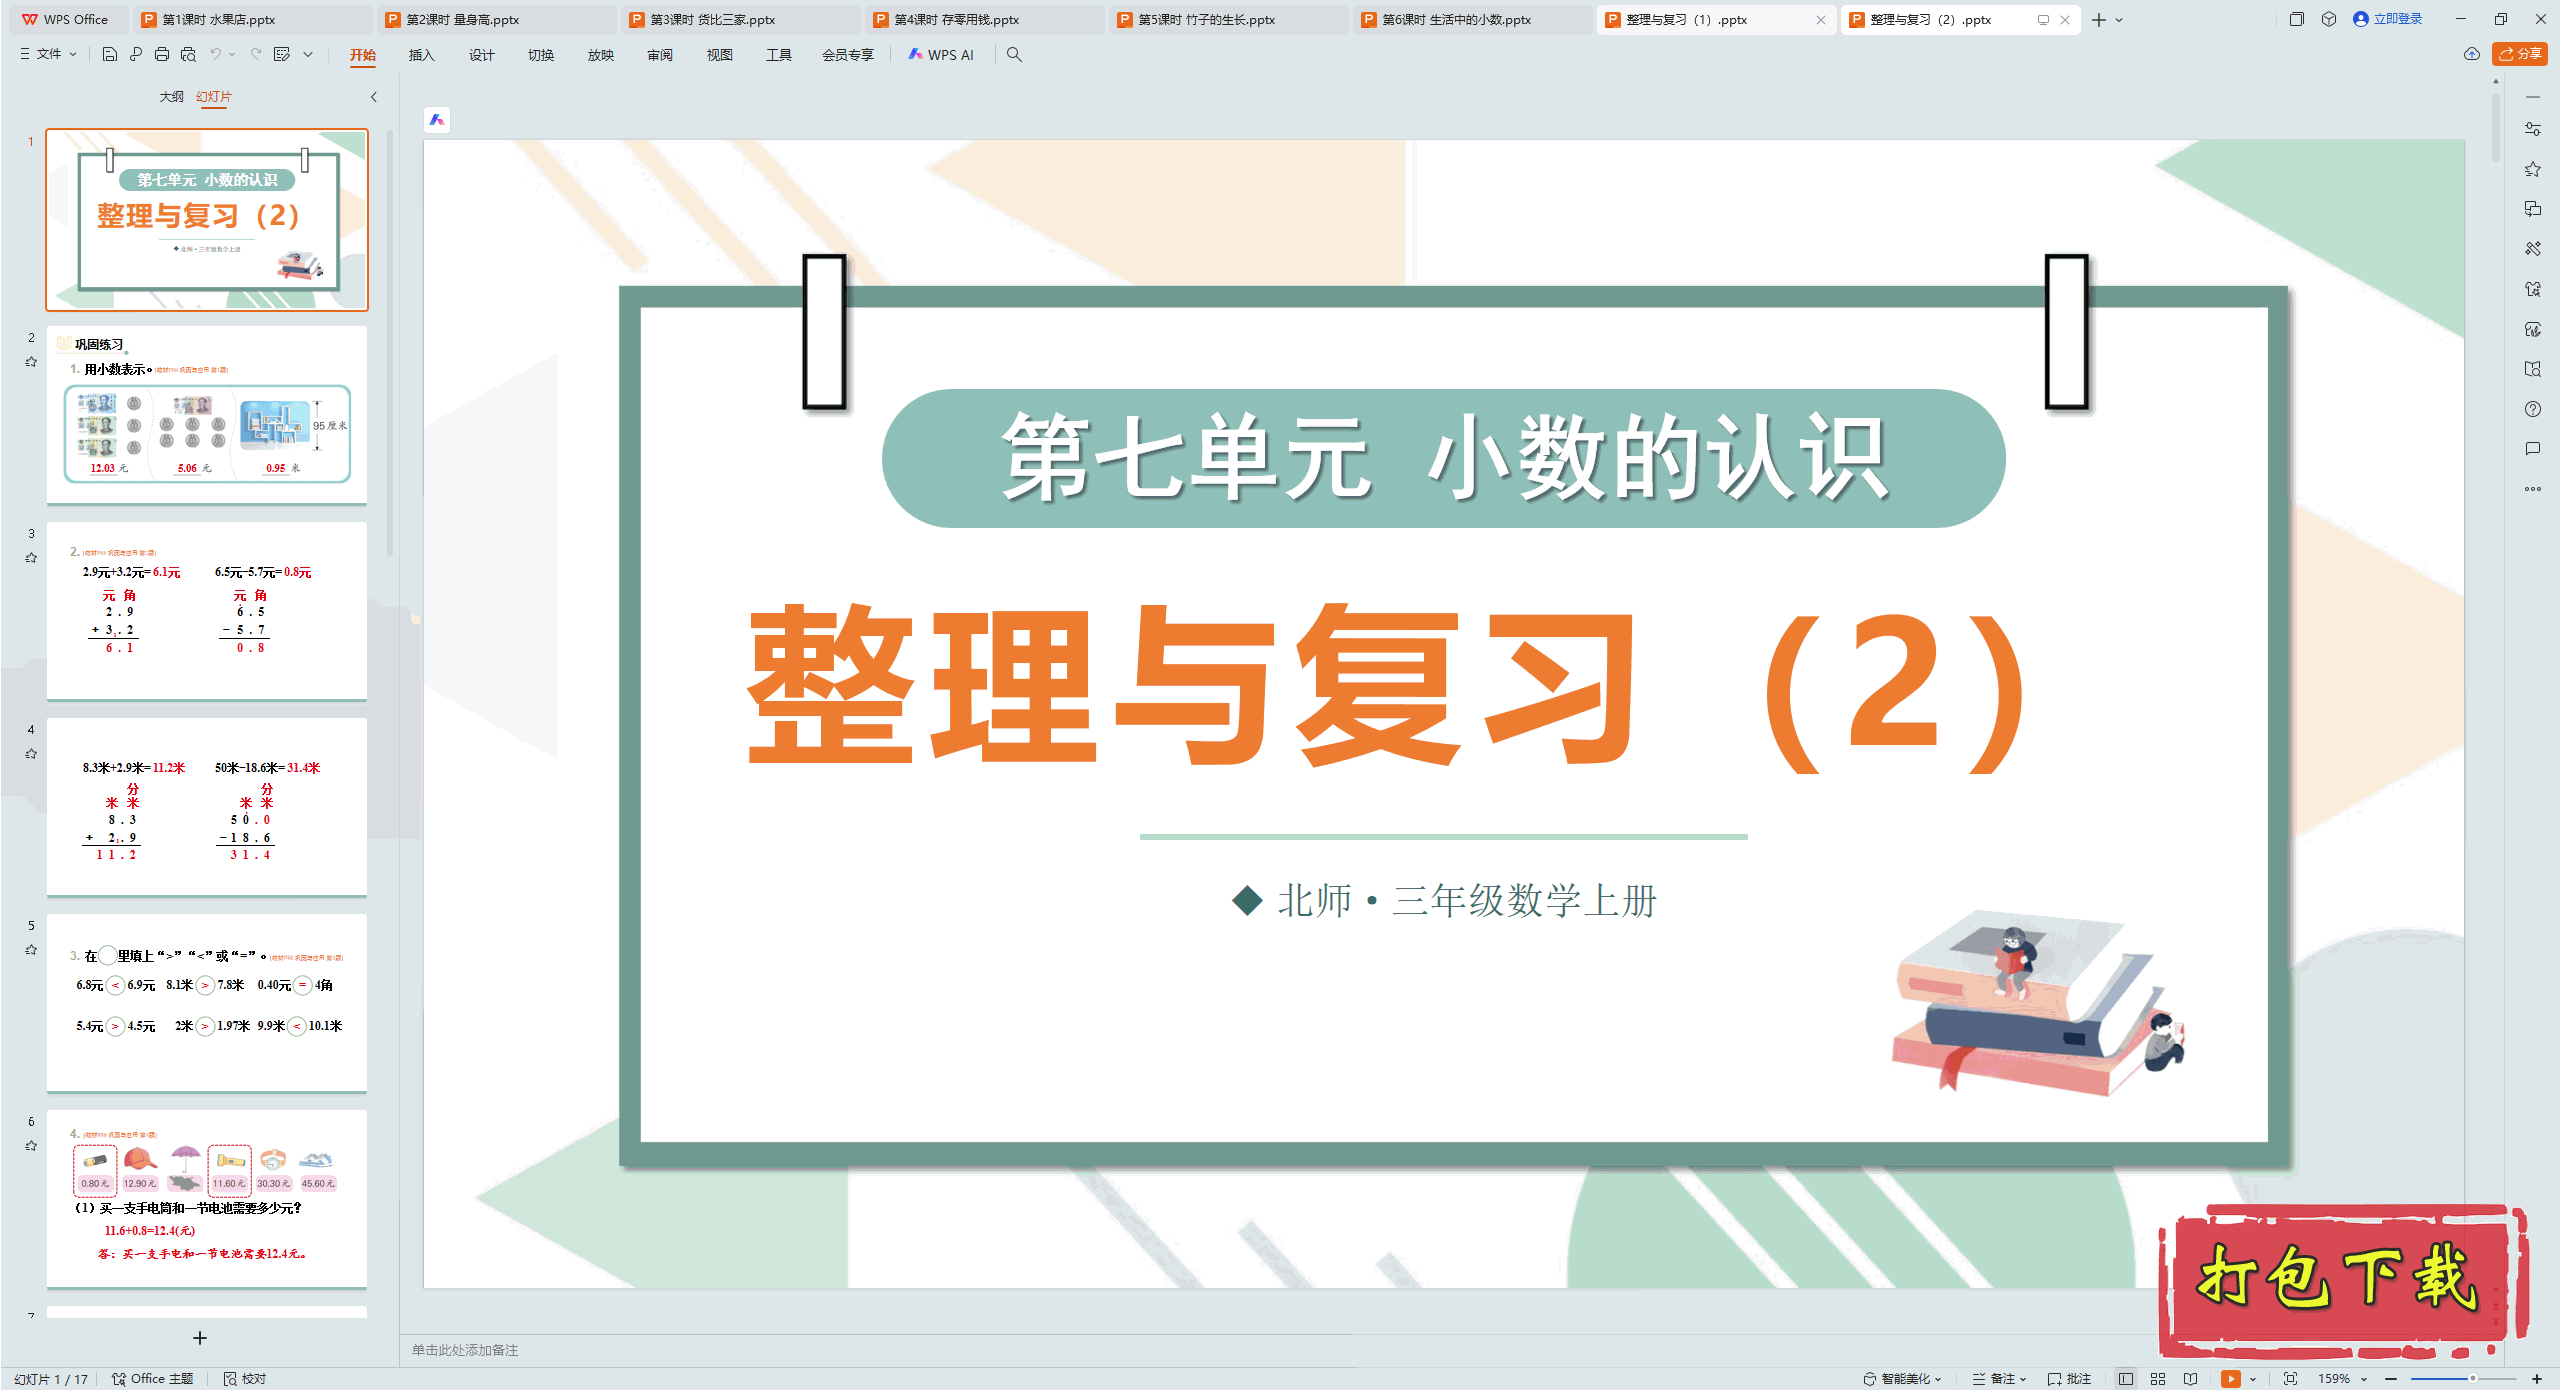Viewport: 2560px width, 1390px height.
Task: Open Print Preview icon
Action: [188, 55]
